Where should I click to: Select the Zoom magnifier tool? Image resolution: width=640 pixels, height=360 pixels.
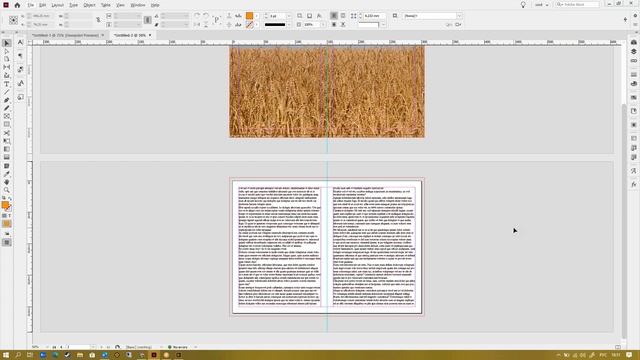click(7, 190)
